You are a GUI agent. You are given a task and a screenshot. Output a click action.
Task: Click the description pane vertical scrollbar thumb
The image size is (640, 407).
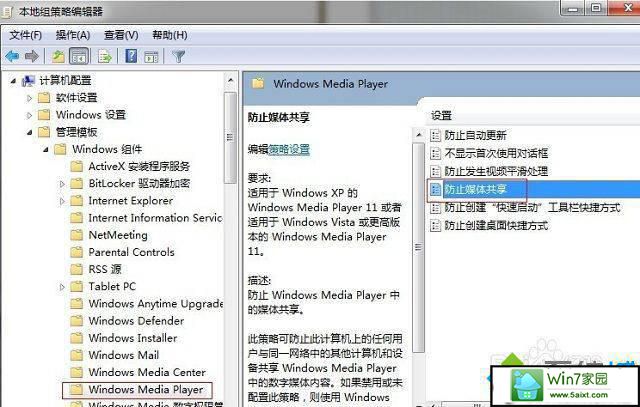pyautogui.click(x=418, y=247)
